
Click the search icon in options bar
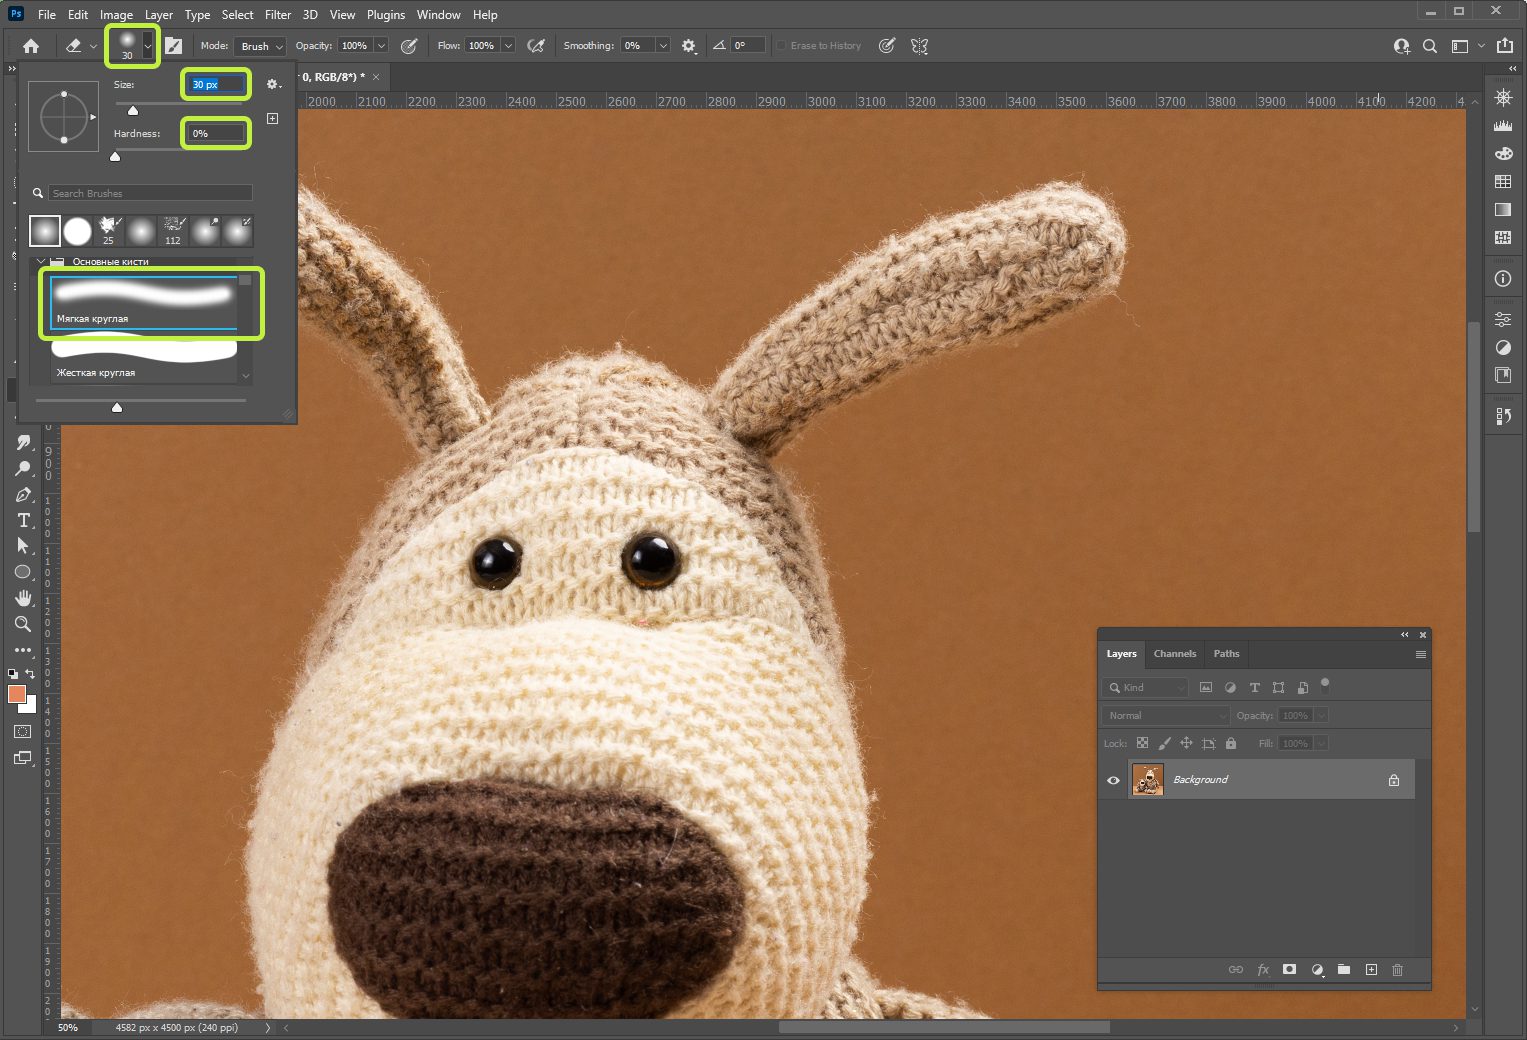pos(1430,46)
